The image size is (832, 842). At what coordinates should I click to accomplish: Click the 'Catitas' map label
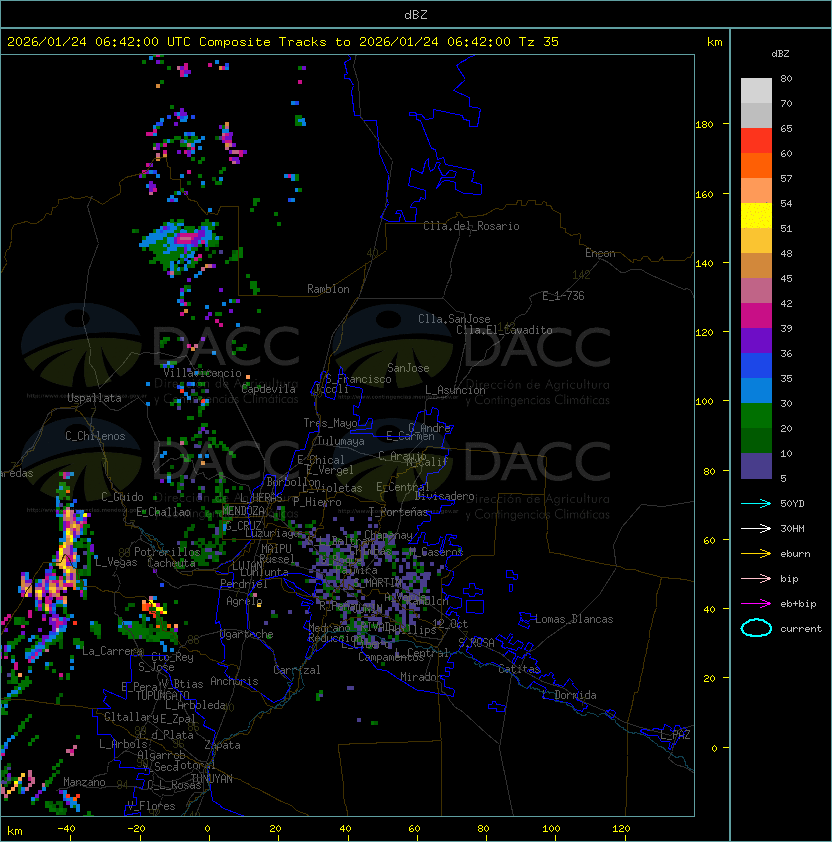point(519,669)
